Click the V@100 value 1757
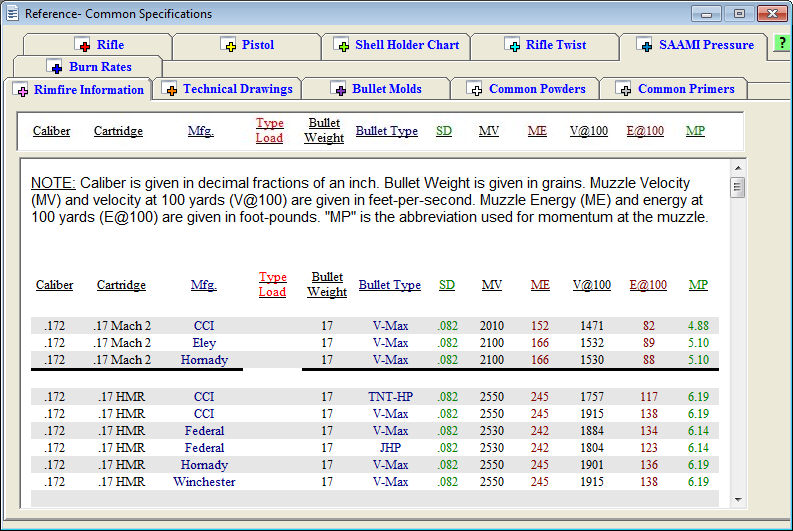 [592, 397]
